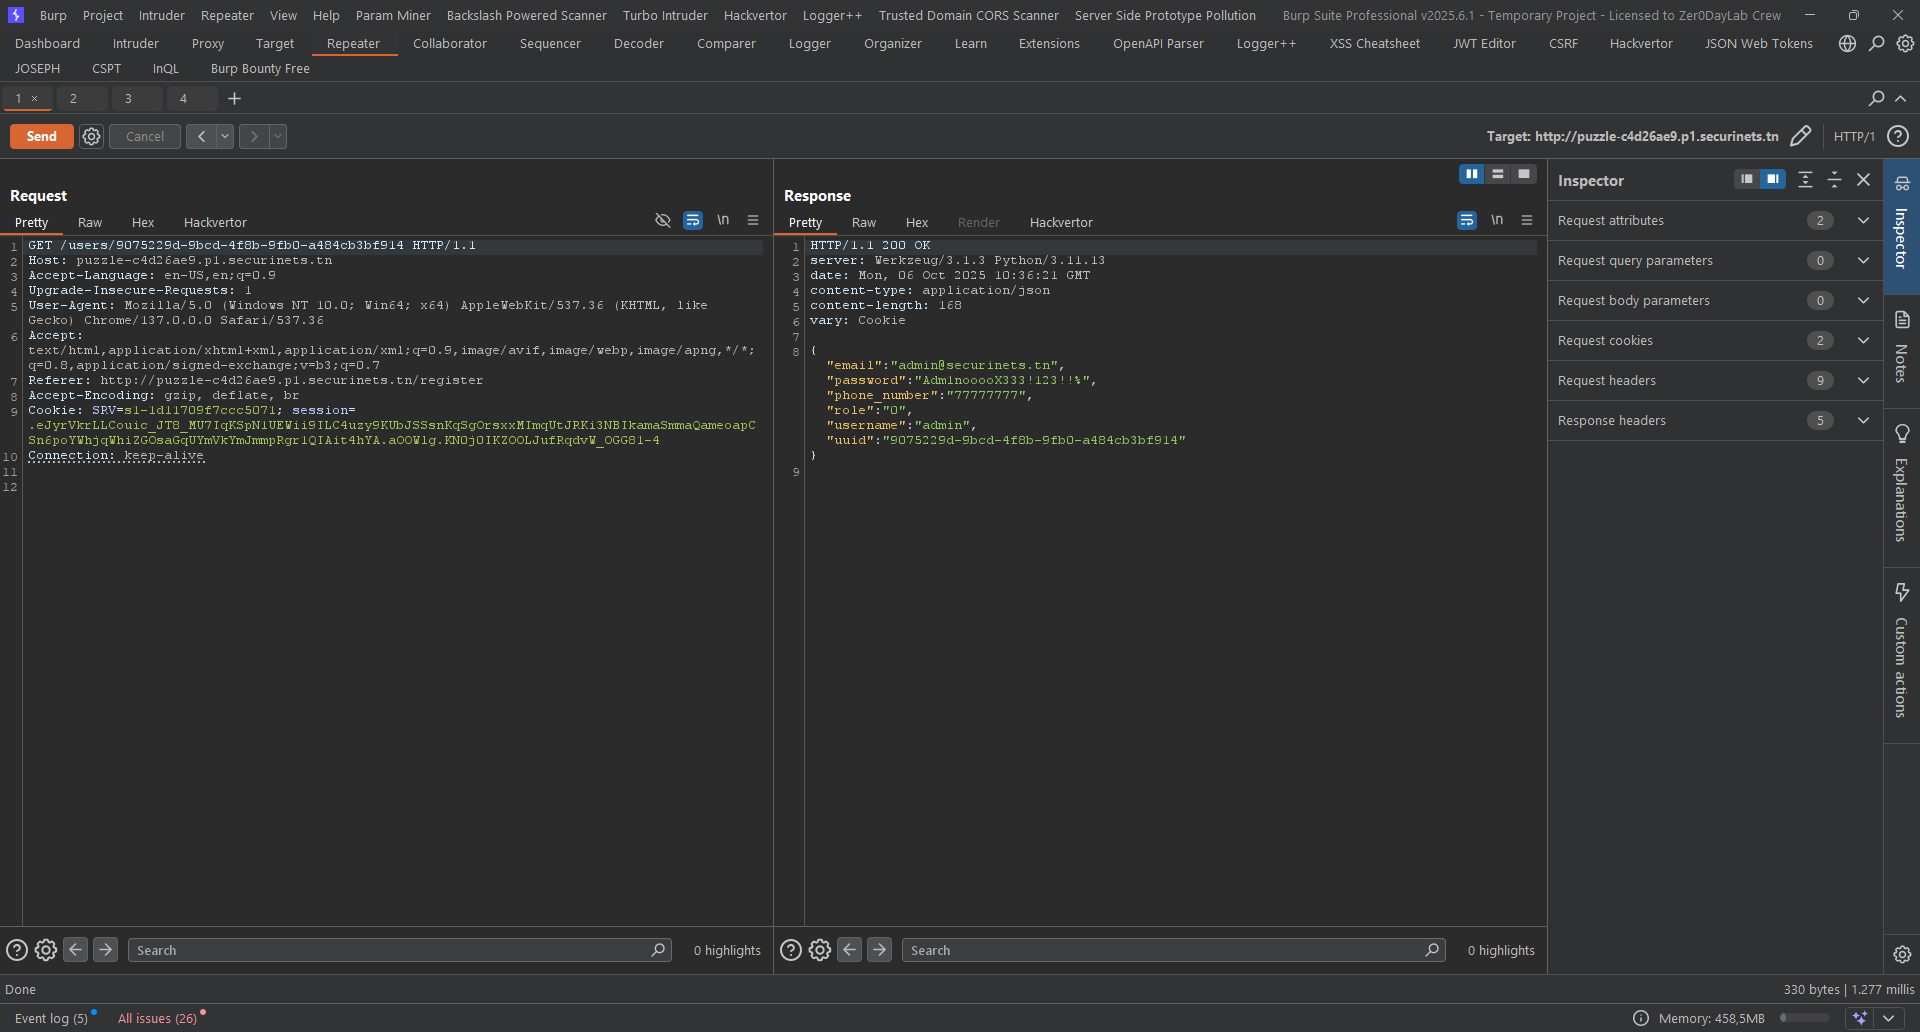Open the Intruder top-level tab
The height and width of the screenshot is (1032, 1920).
pos(136,44)
